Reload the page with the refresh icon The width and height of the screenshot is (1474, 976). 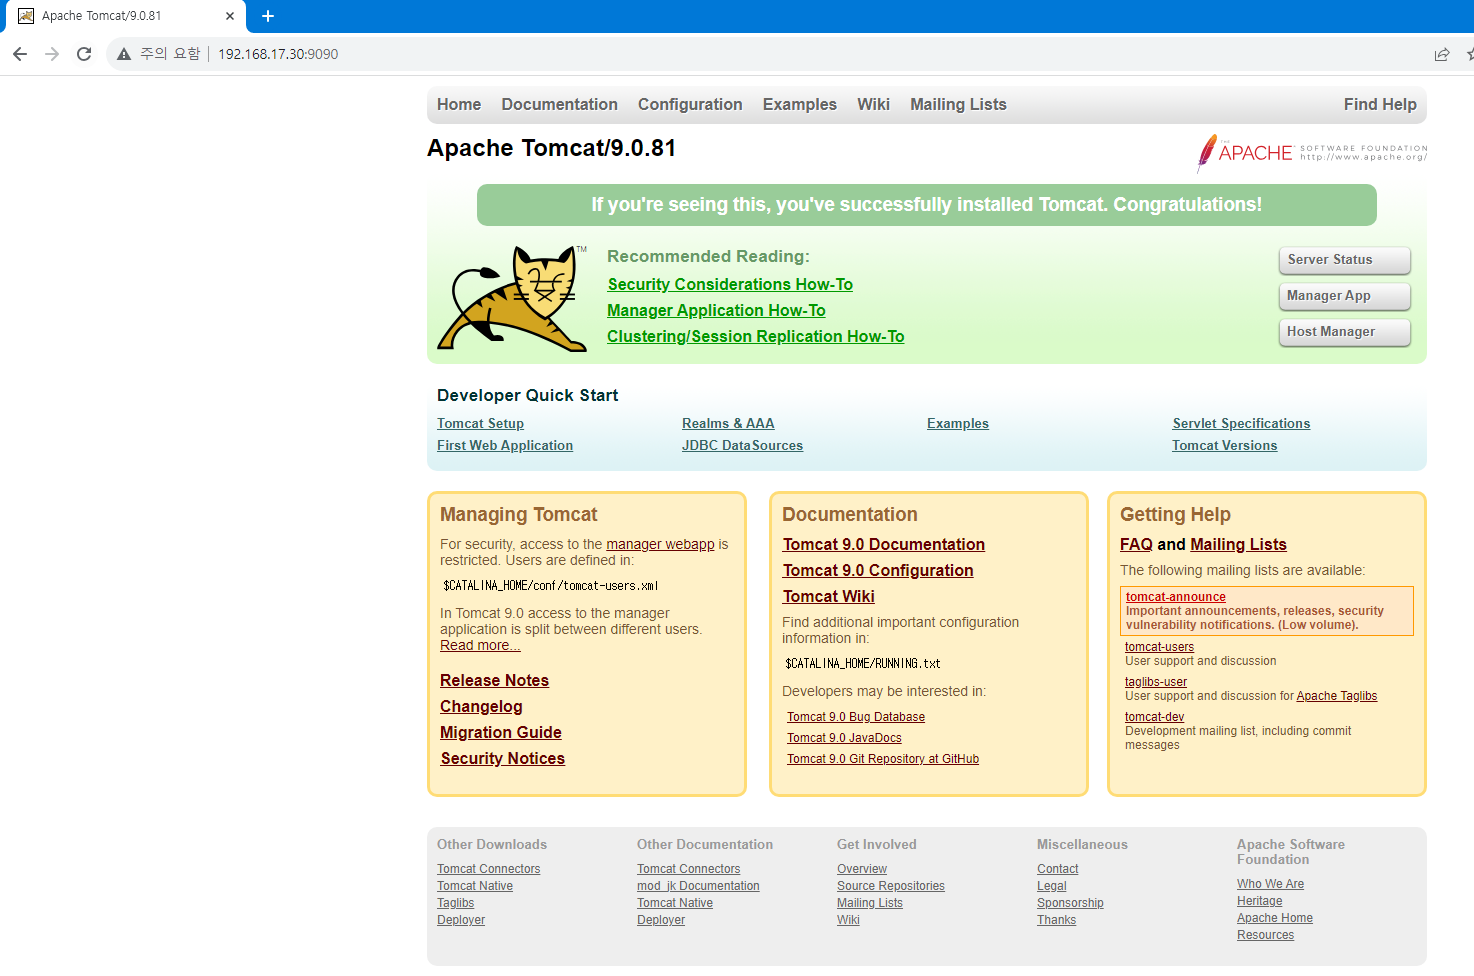point(84,54)
